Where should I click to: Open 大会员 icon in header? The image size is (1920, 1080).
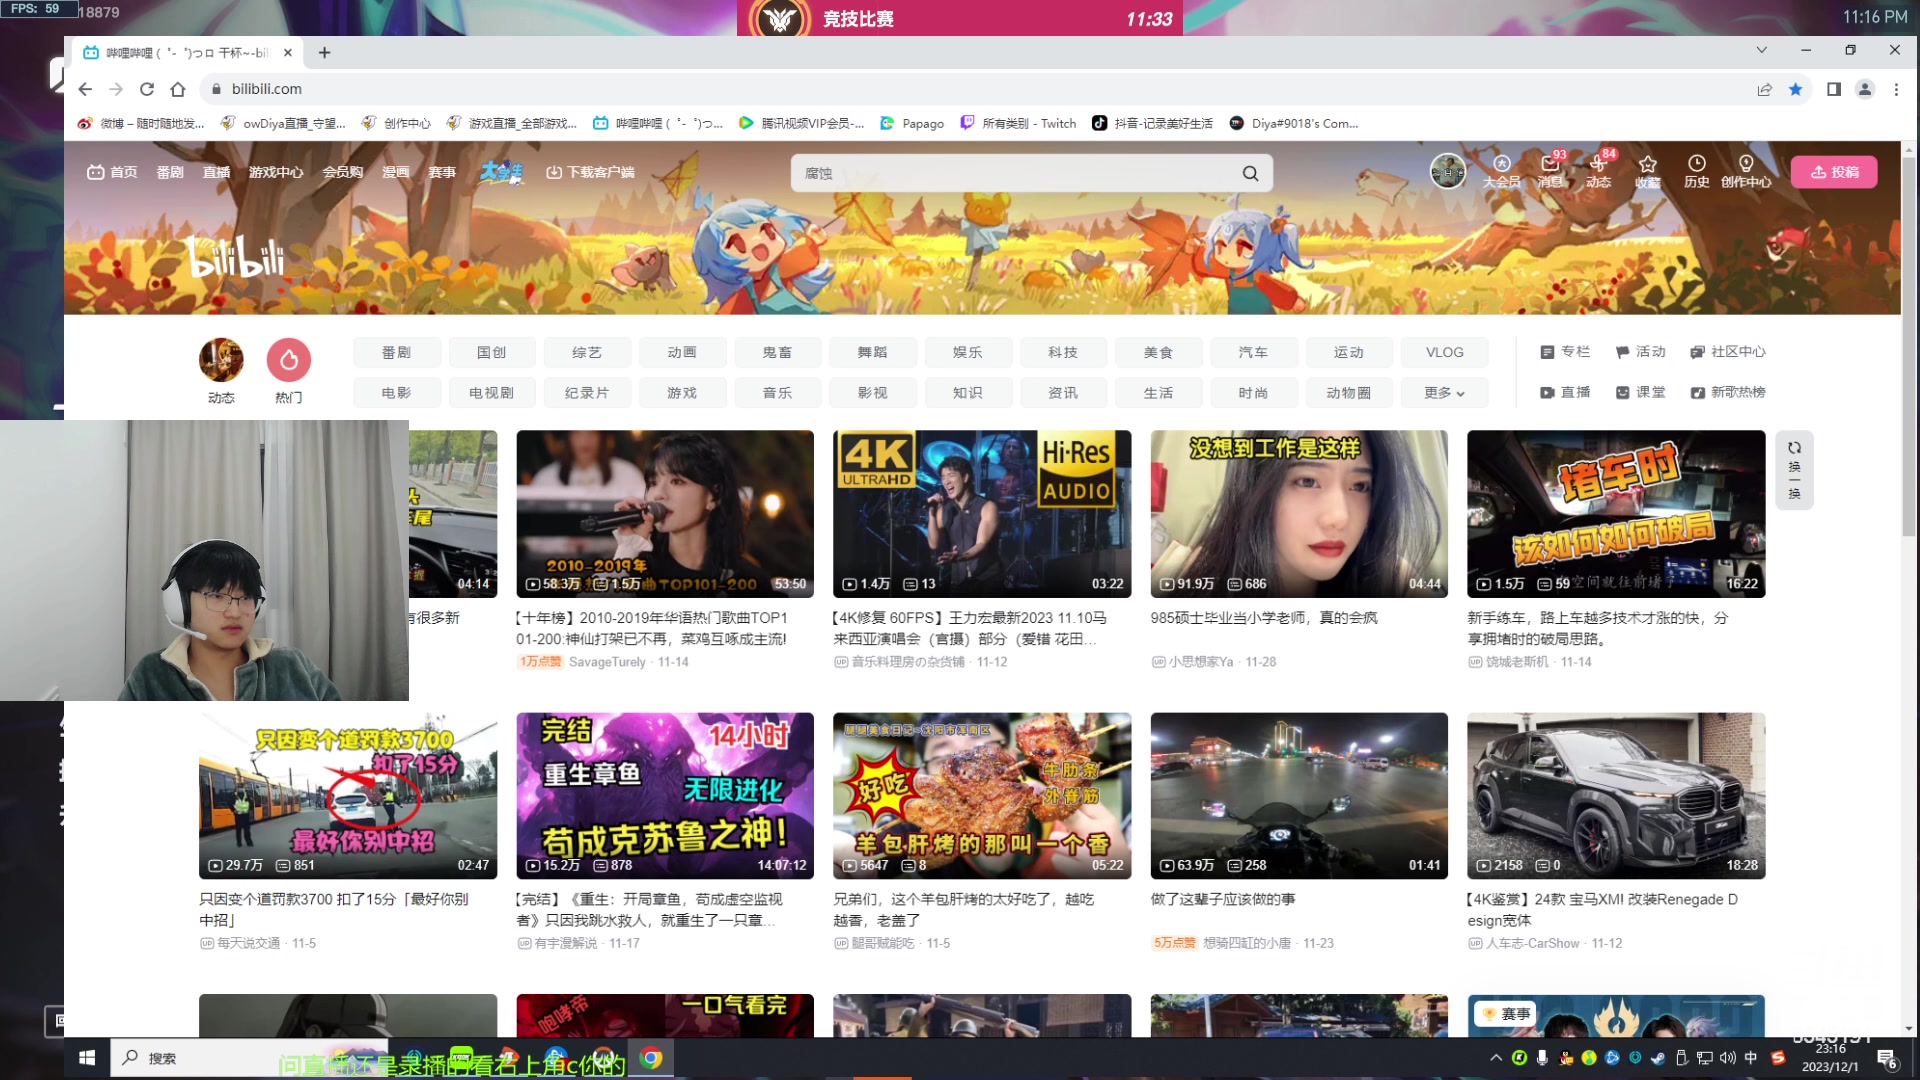(1501, 171)
